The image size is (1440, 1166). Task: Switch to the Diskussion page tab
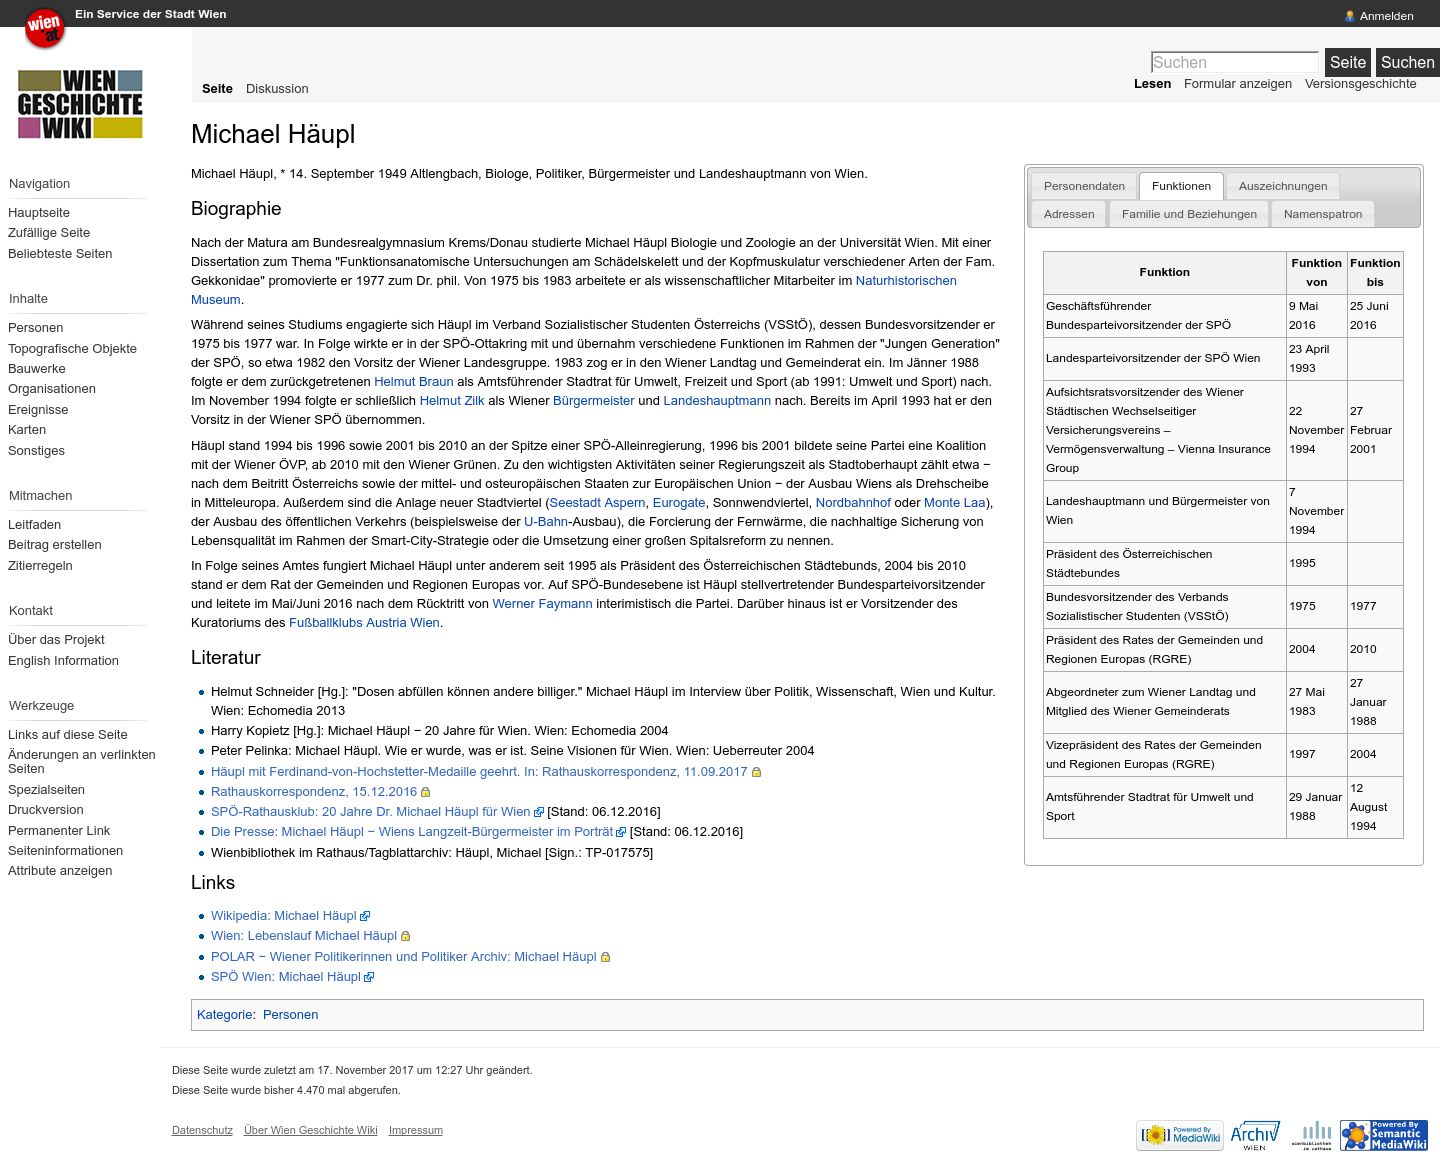277,89
